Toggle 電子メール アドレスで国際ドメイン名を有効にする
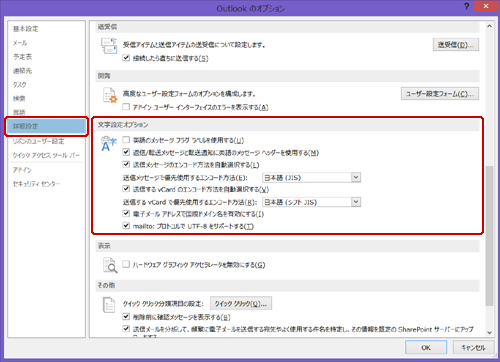 pyautogui.click(x=126, y=214)
